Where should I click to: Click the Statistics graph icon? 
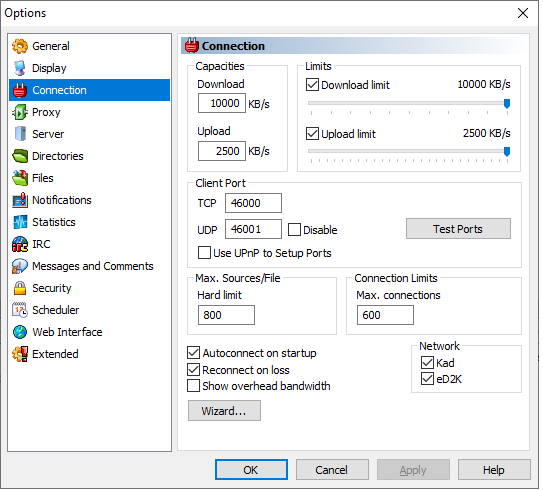[20, 222]
